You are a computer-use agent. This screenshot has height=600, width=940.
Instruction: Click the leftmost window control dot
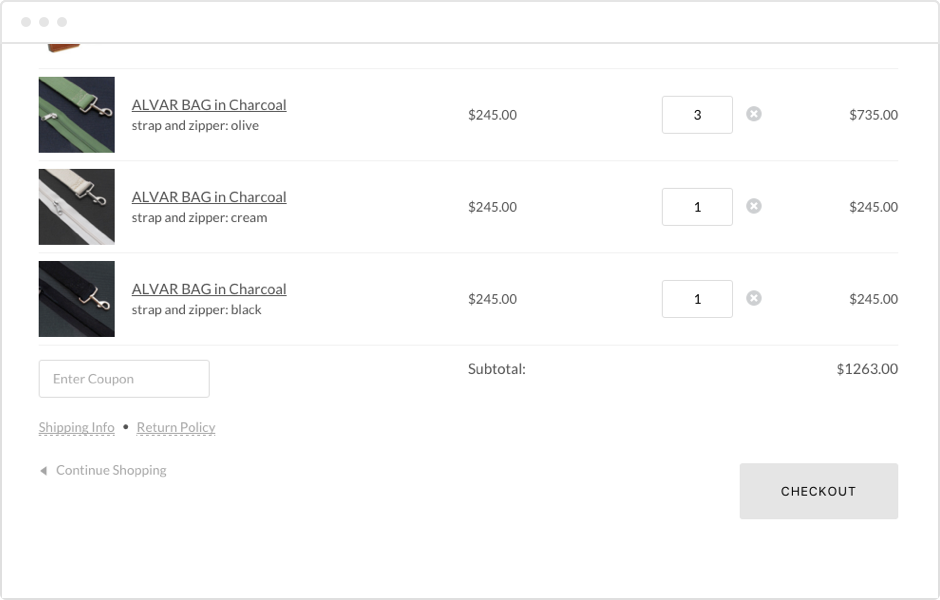point(24,20)
